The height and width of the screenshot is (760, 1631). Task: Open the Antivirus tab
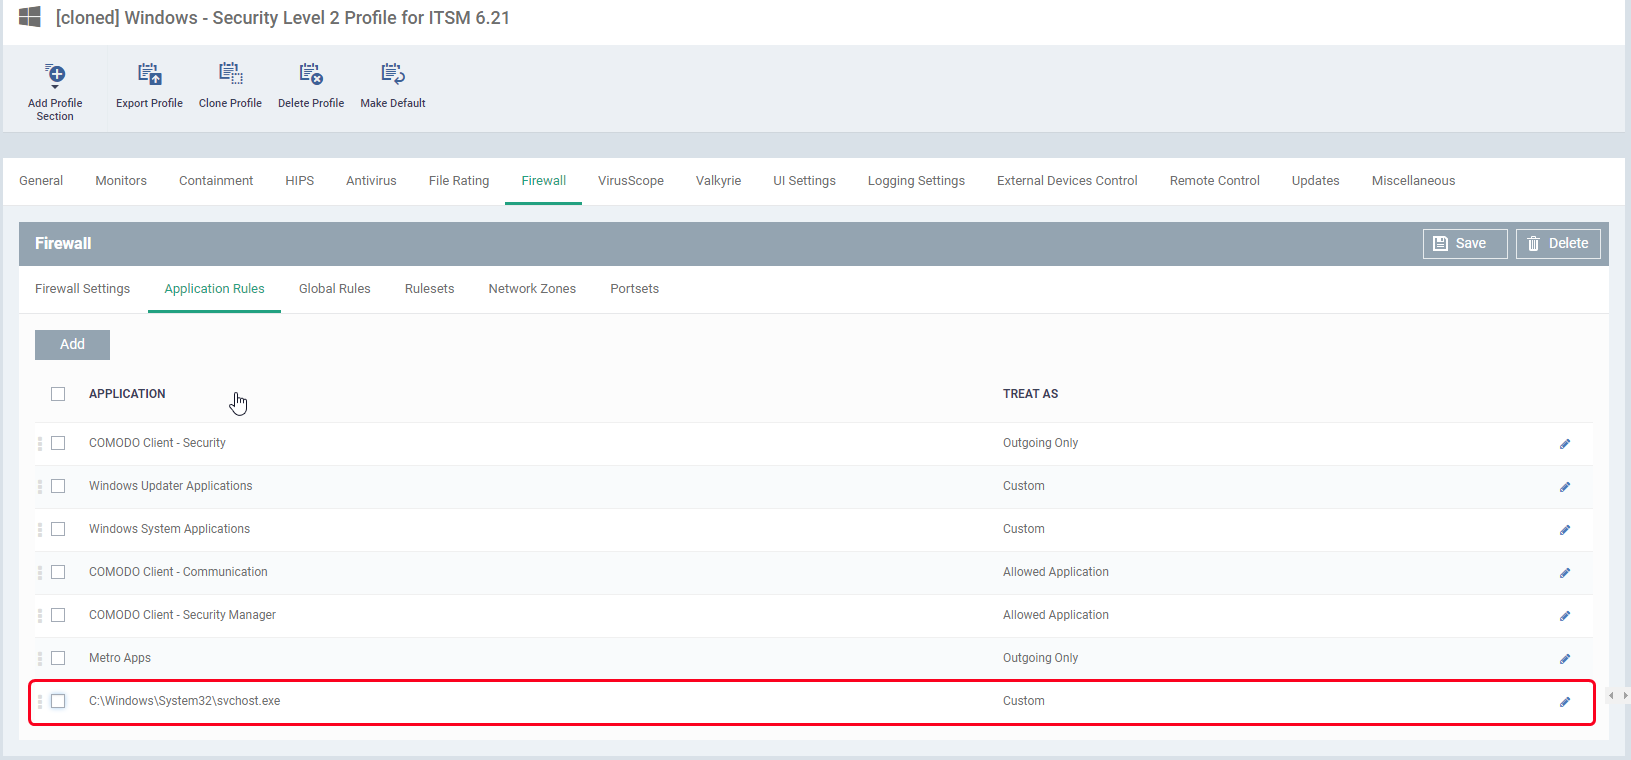[371, 181]
